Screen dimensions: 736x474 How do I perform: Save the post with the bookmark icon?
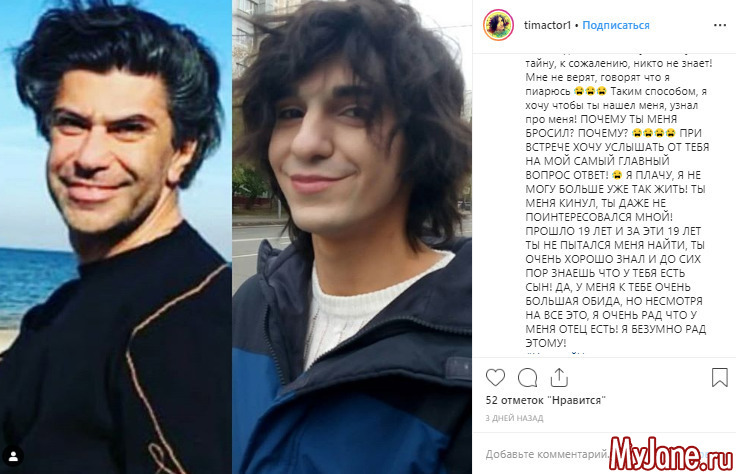point(720,377)
